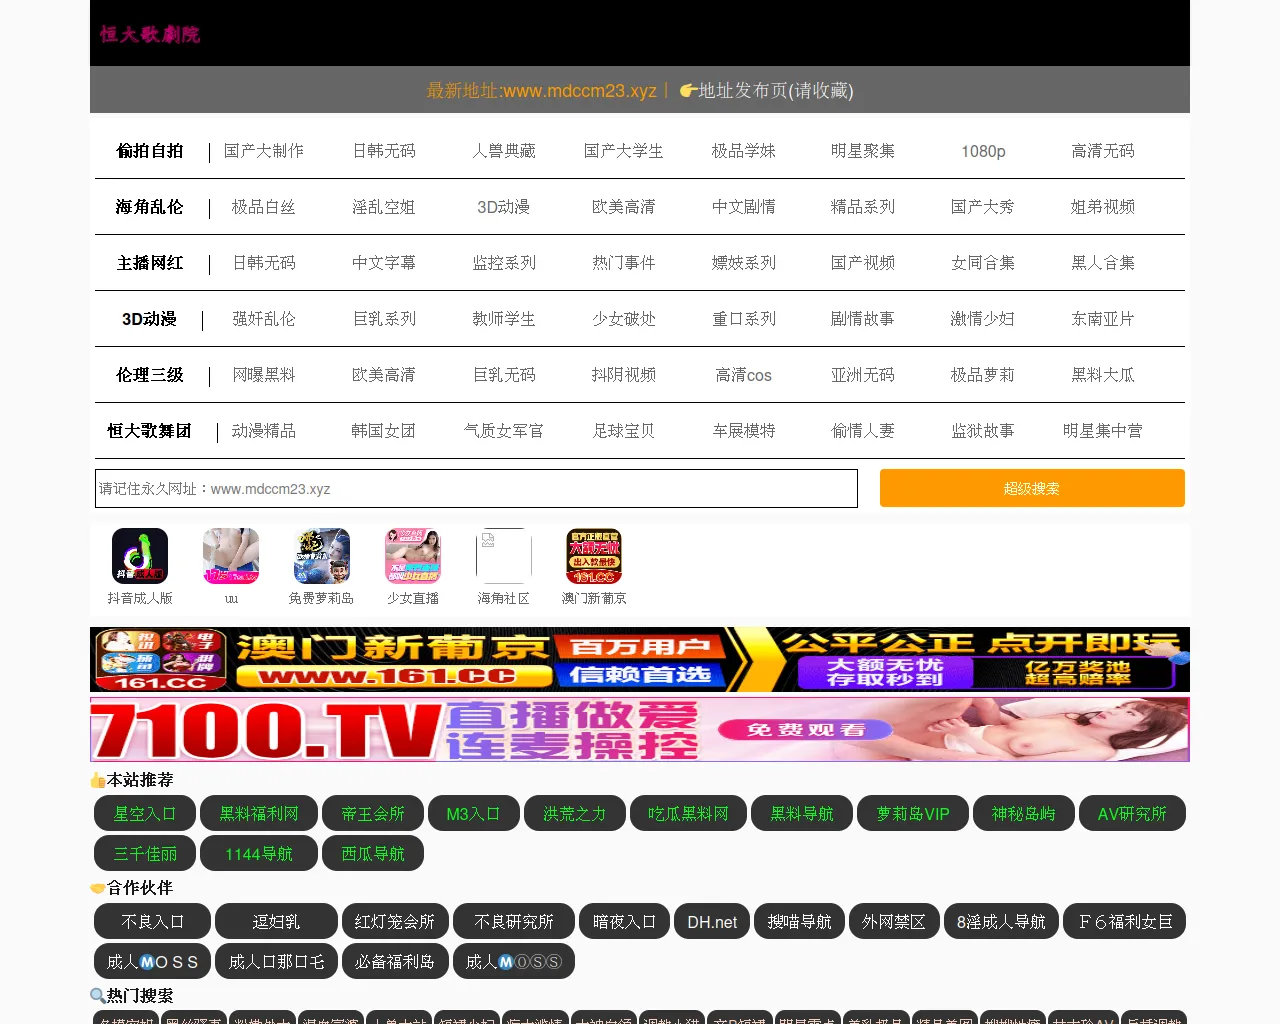The image size is (1280, 1024).
Task: Click the magnifier icon beside 热门搜索
Action: click(x=98, y=996)
